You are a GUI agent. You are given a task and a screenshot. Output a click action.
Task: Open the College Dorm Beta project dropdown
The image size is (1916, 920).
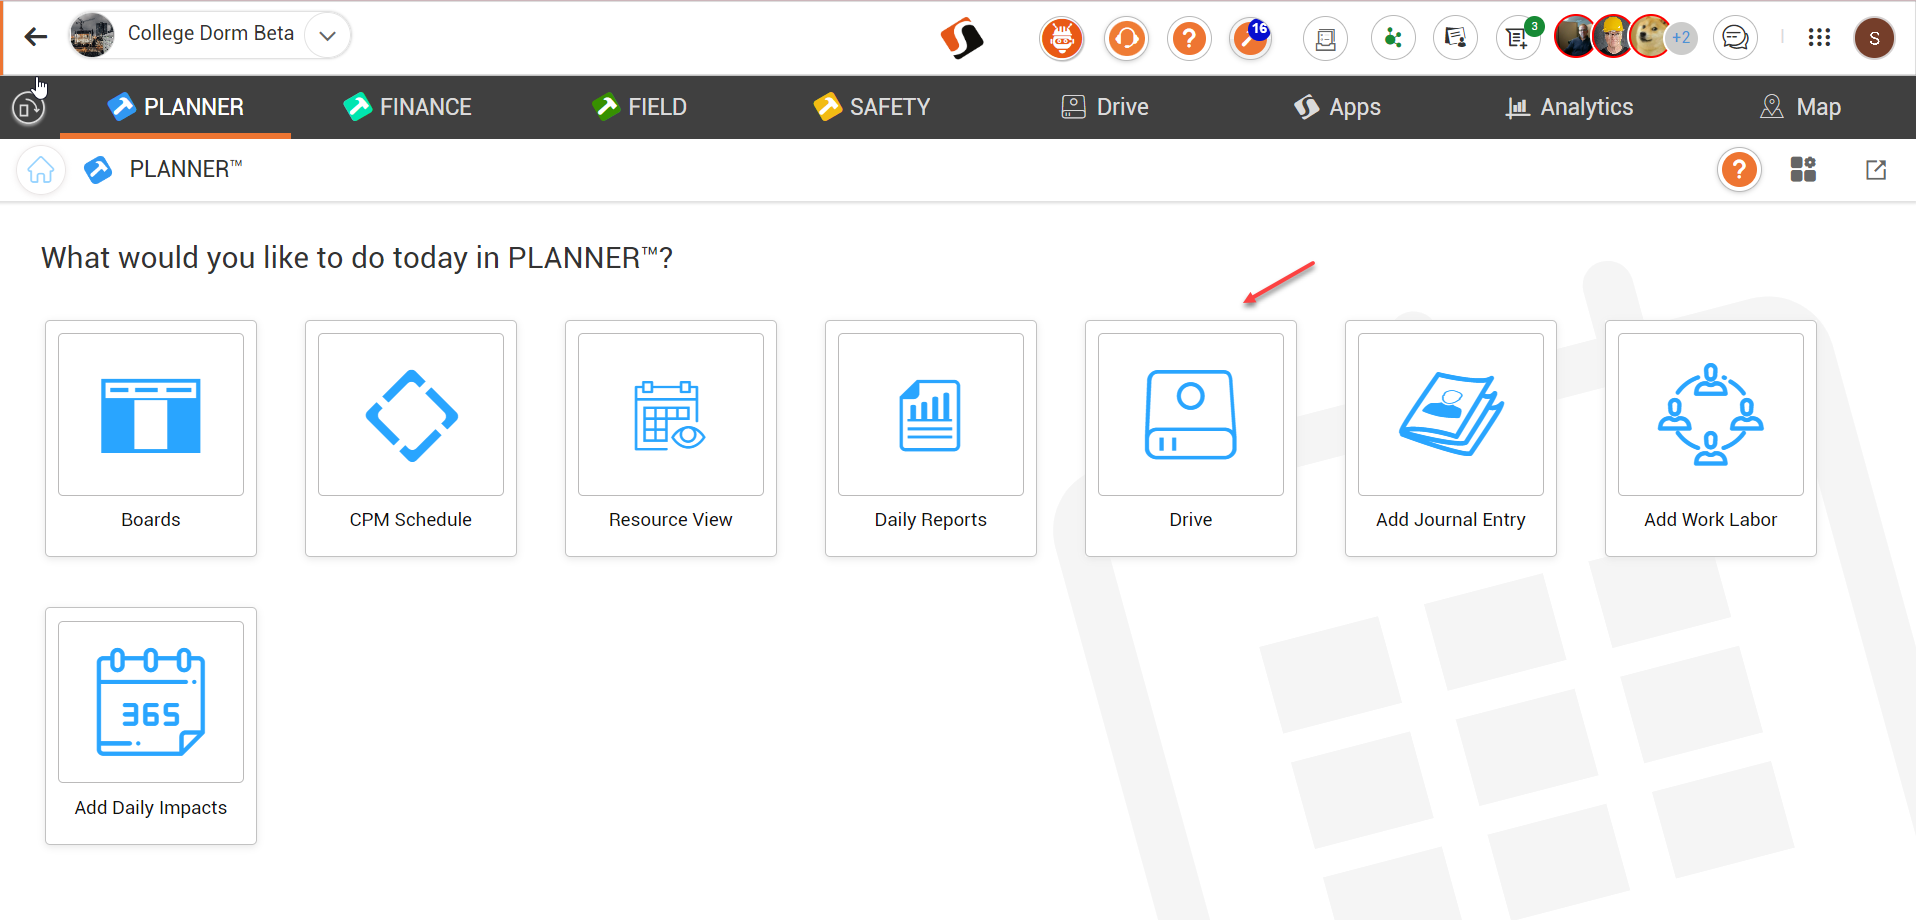[327, 36]
